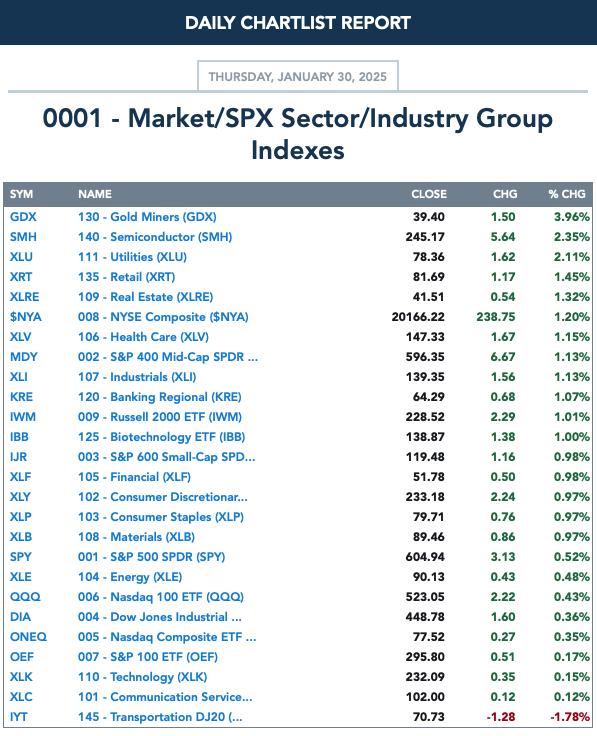The width and height of the screenshot is (597, 736).
Task: Open 109 - Real Estate (XLRE) link
Action: (x=145, y=297)
